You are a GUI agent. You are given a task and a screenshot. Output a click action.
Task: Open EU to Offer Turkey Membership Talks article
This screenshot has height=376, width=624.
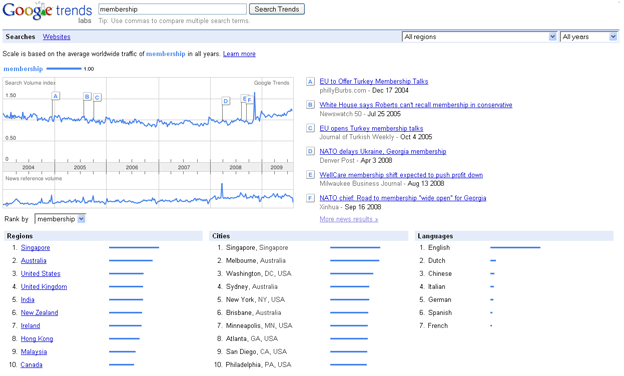pyautogui.click(x=374, y=82)
